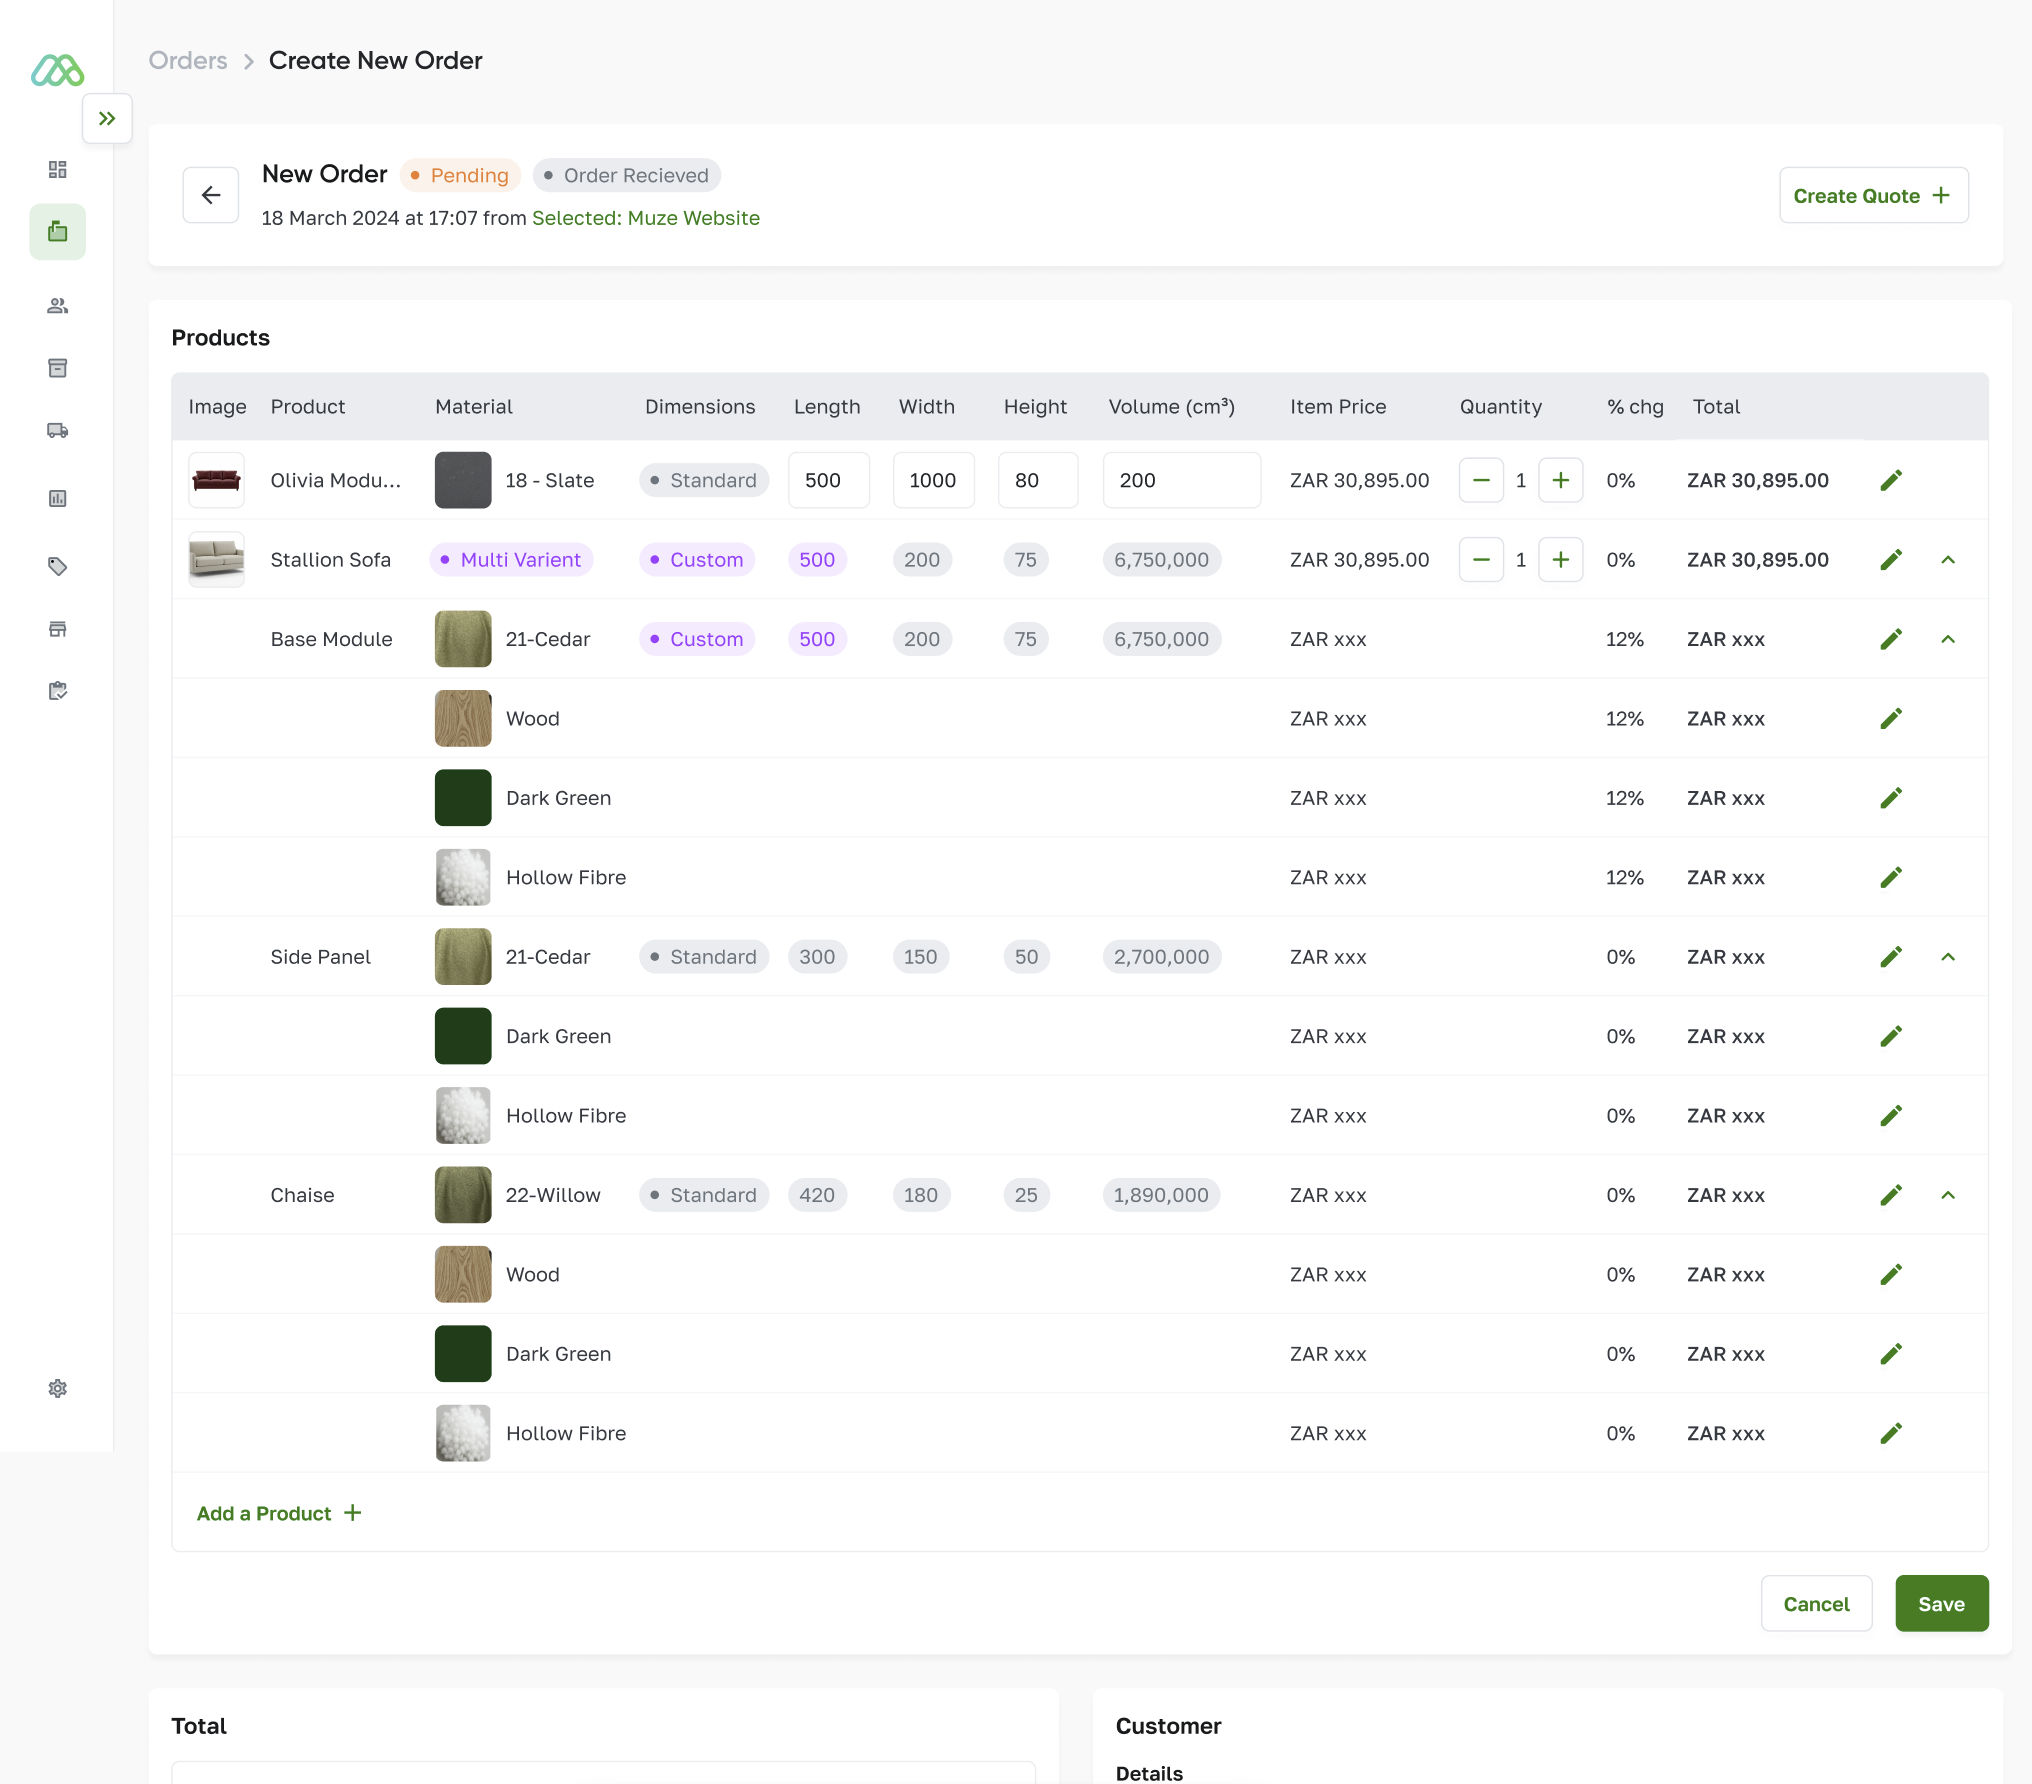Open the dashboard icon in sidebar
Viewport: 2032px width, 1784px height.
pyautogui.click(x=58, y=169)
